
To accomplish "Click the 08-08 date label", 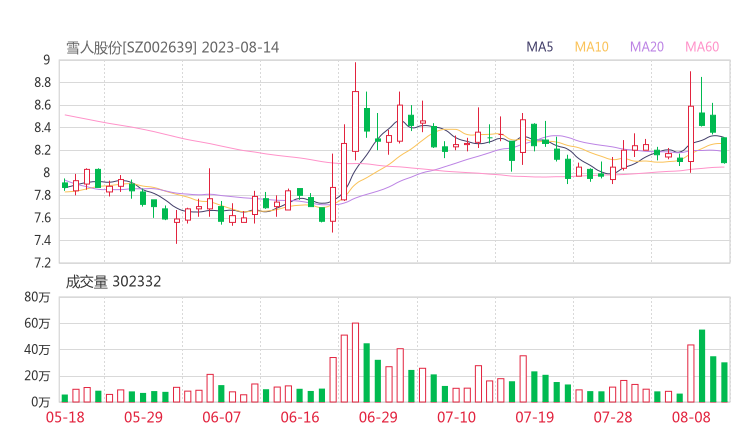I will pos(691,417).
